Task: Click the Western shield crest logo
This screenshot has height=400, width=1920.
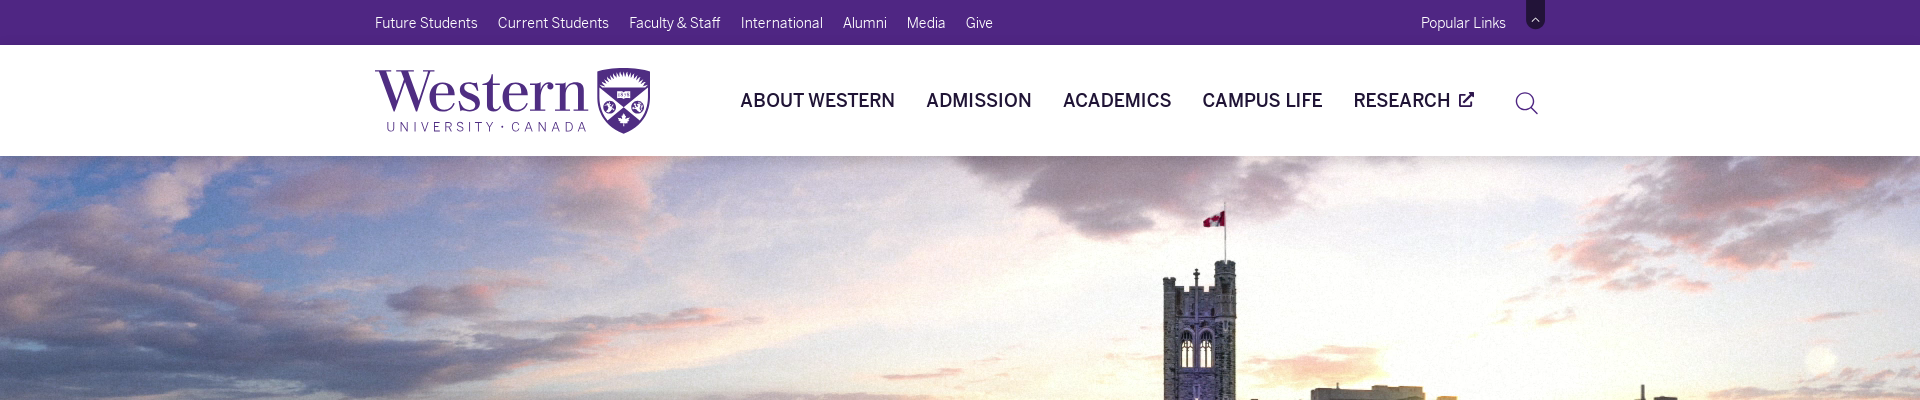Action: 623,101
